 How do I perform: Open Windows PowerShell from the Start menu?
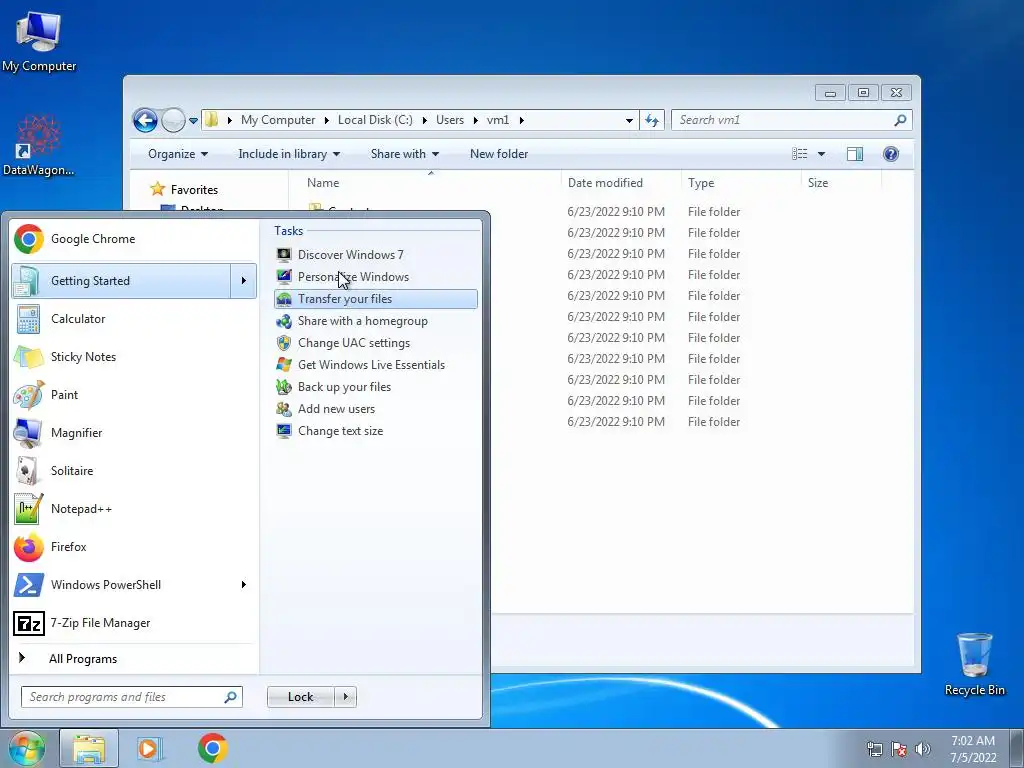[x=121, y=584]
